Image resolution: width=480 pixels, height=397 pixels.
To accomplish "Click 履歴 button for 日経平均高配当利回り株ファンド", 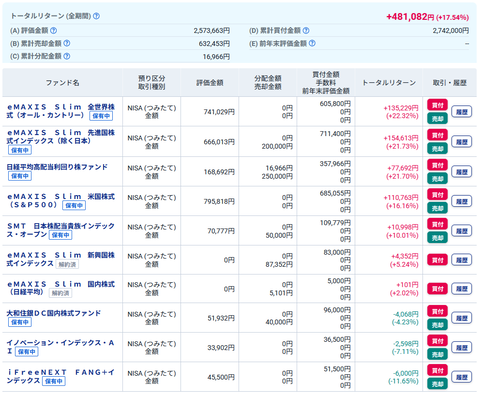I will 462,172.
